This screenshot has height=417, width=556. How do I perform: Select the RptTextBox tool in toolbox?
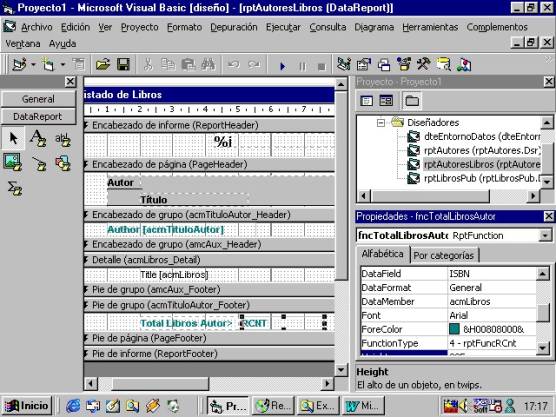click(62, 139)
